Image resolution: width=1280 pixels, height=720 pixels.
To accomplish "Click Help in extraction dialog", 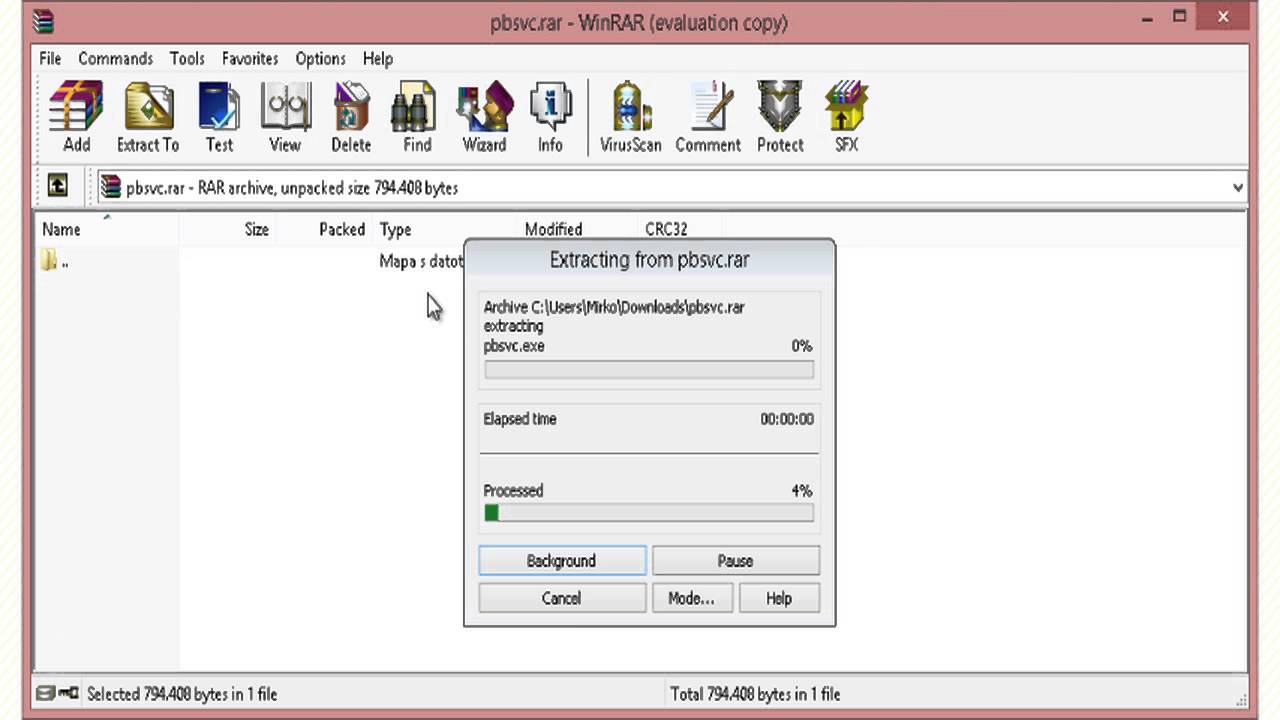I will 779,598.
